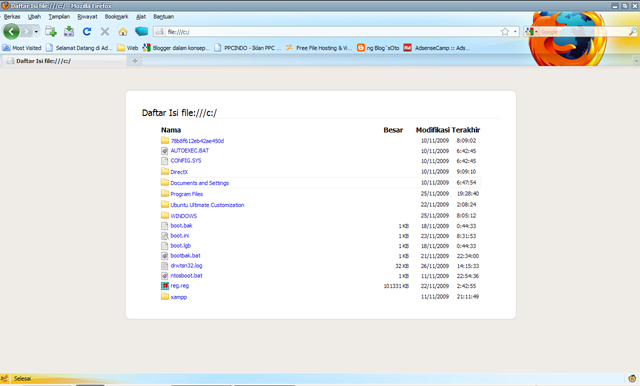Click the status bar face icon at right
The height and width of the screenshot is (386, 640).
[632, 378]
